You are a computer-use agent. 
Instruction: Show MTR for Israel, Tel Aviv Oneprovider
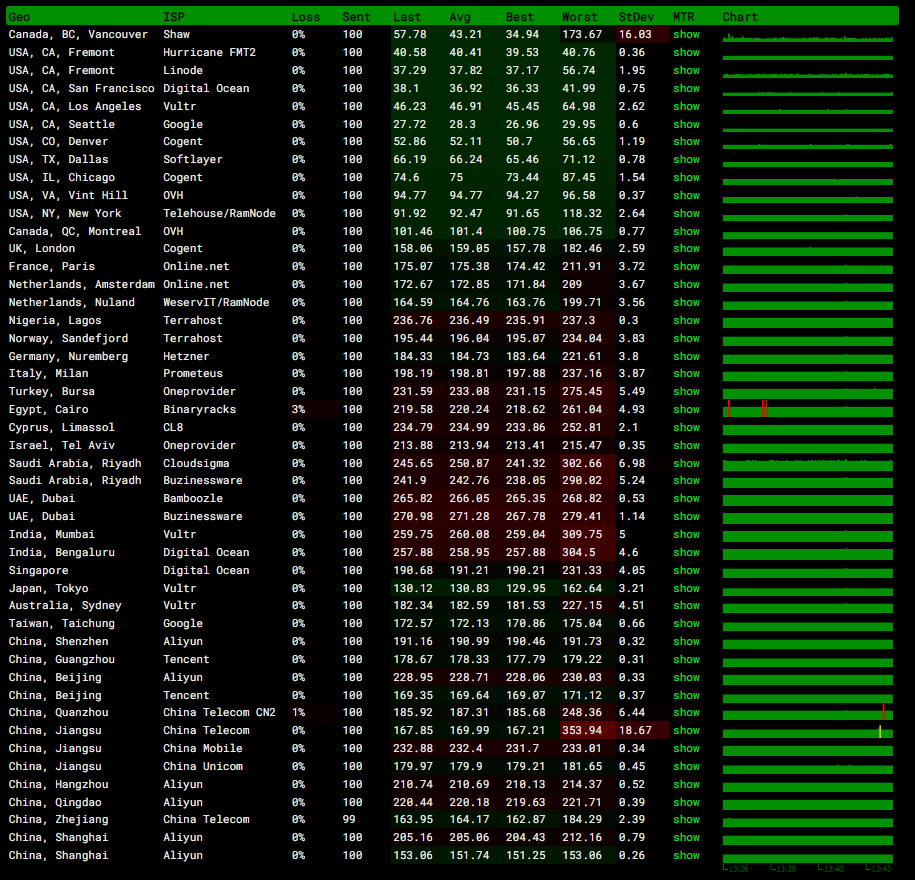click(686, 446)
